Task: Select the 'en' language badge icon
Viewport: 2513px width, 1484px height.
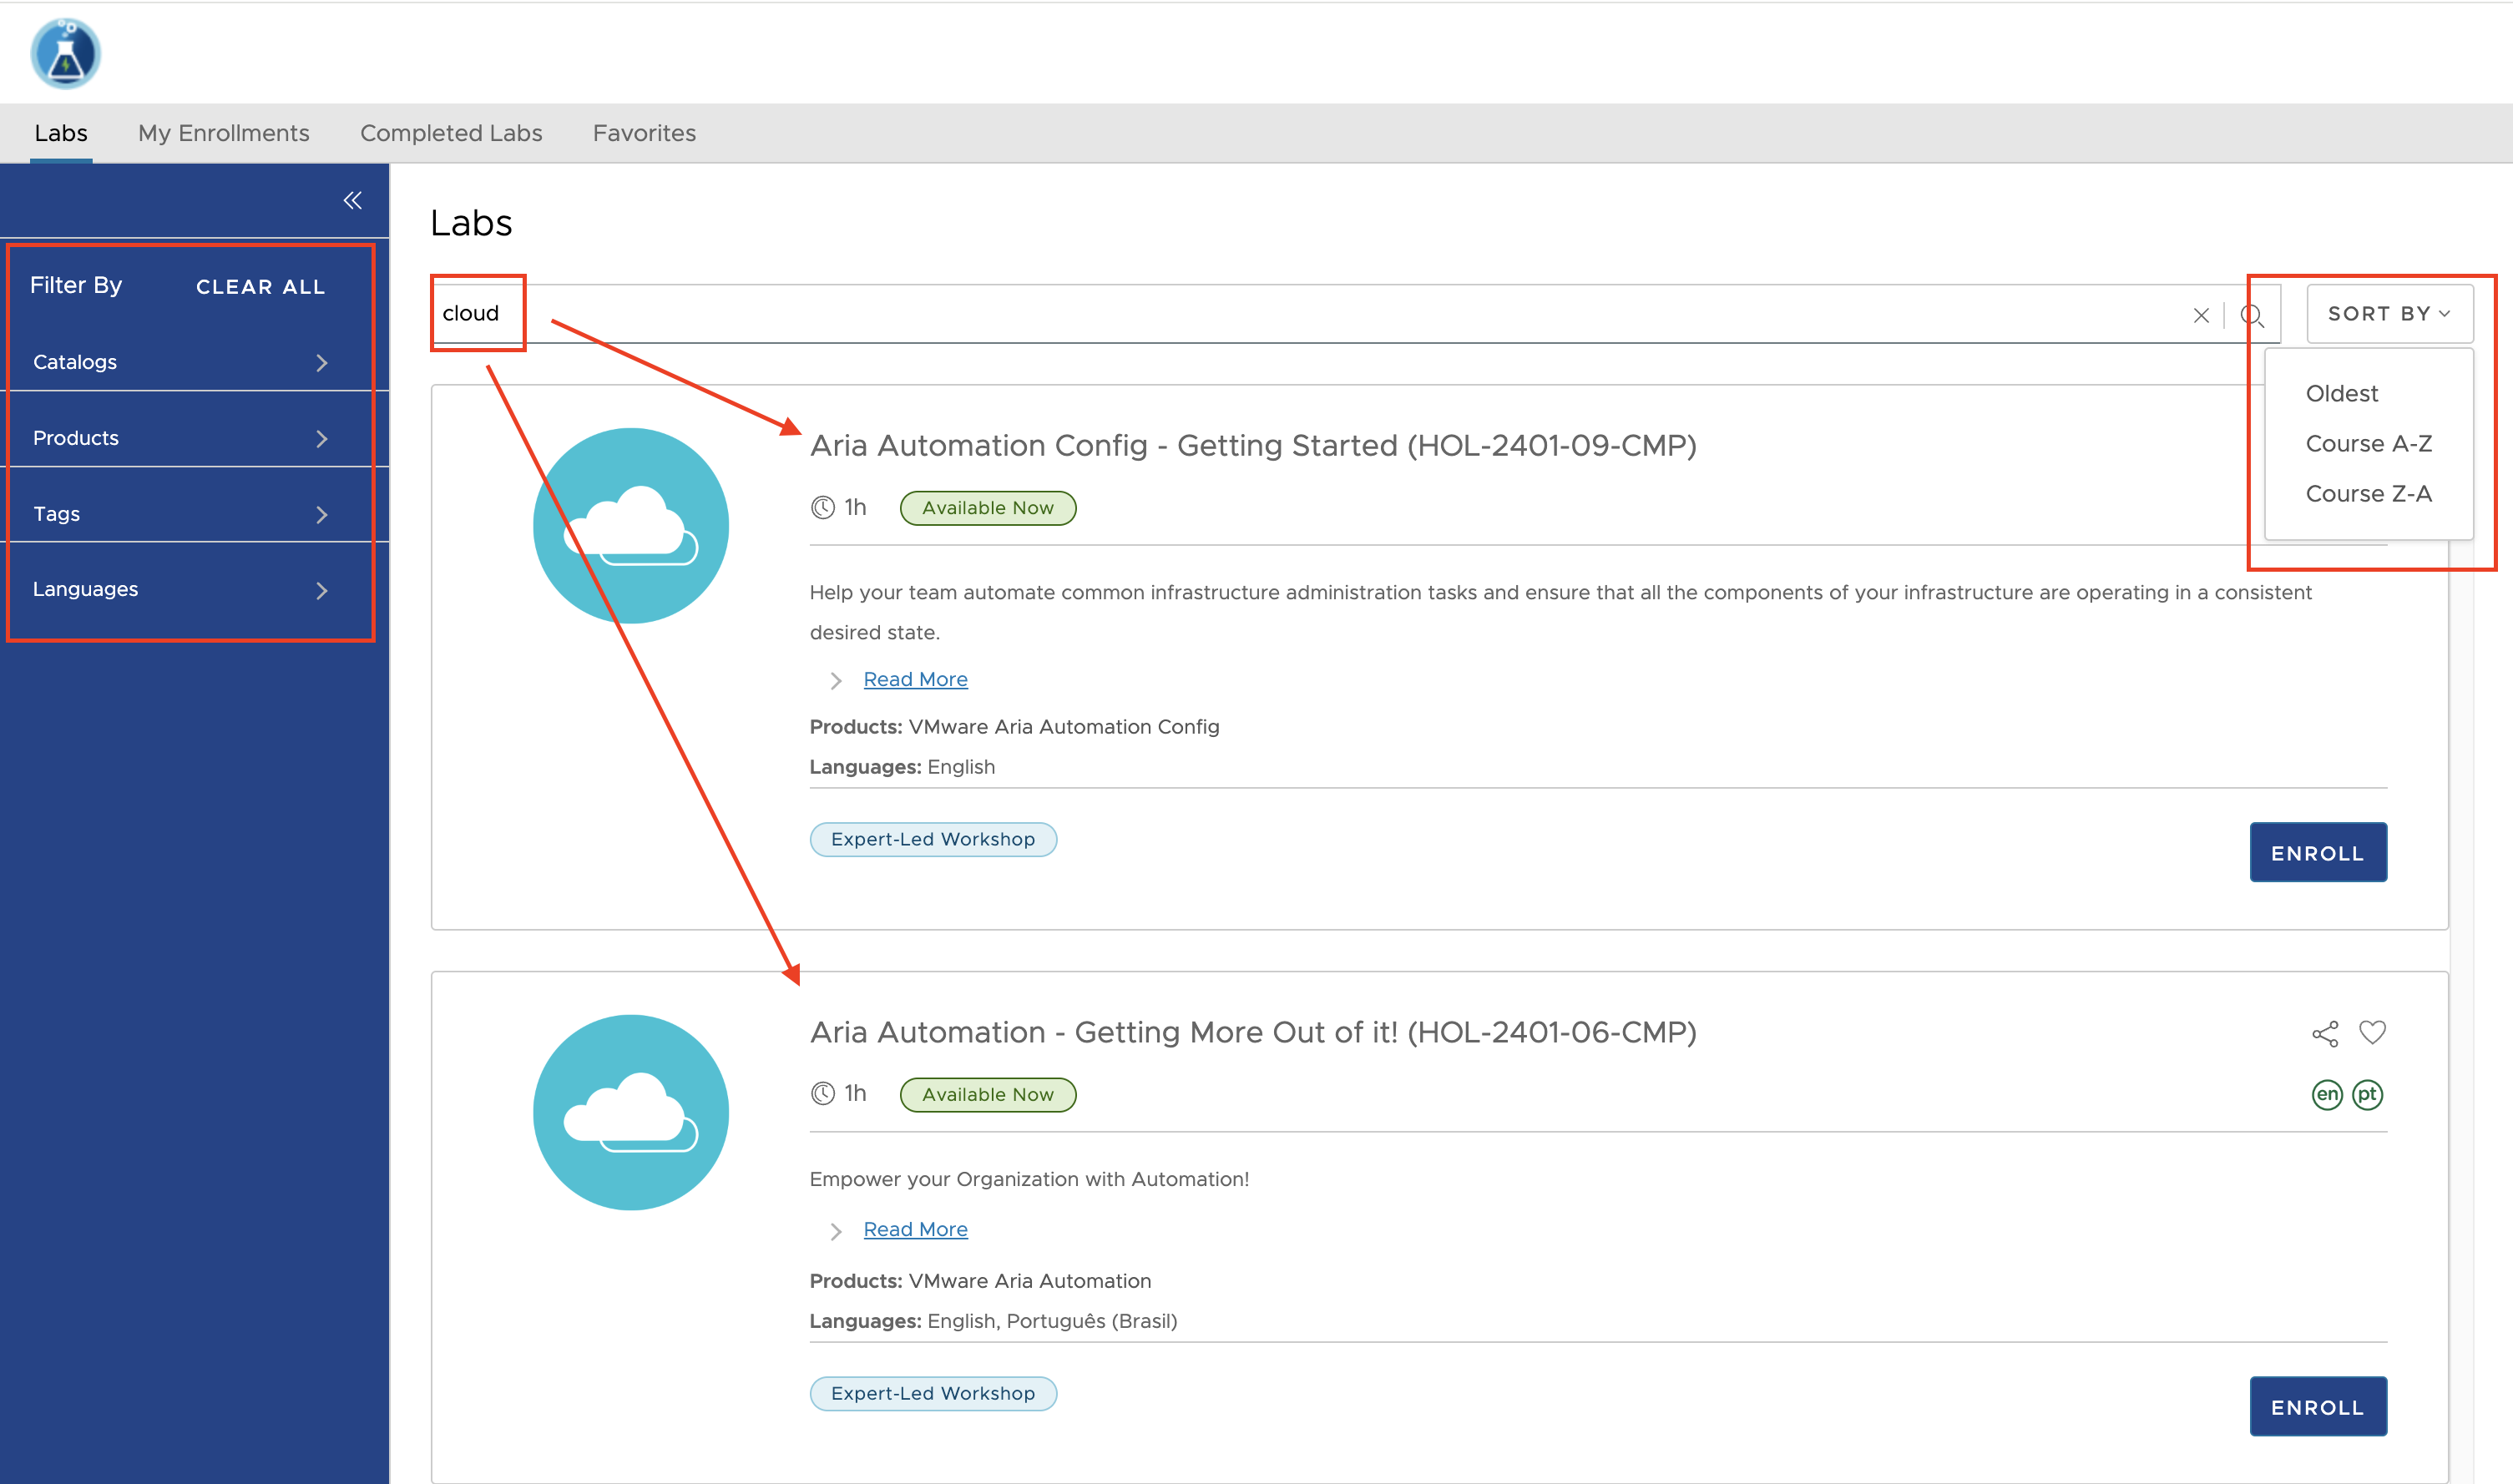Action: click(x=2327, y=1094)
